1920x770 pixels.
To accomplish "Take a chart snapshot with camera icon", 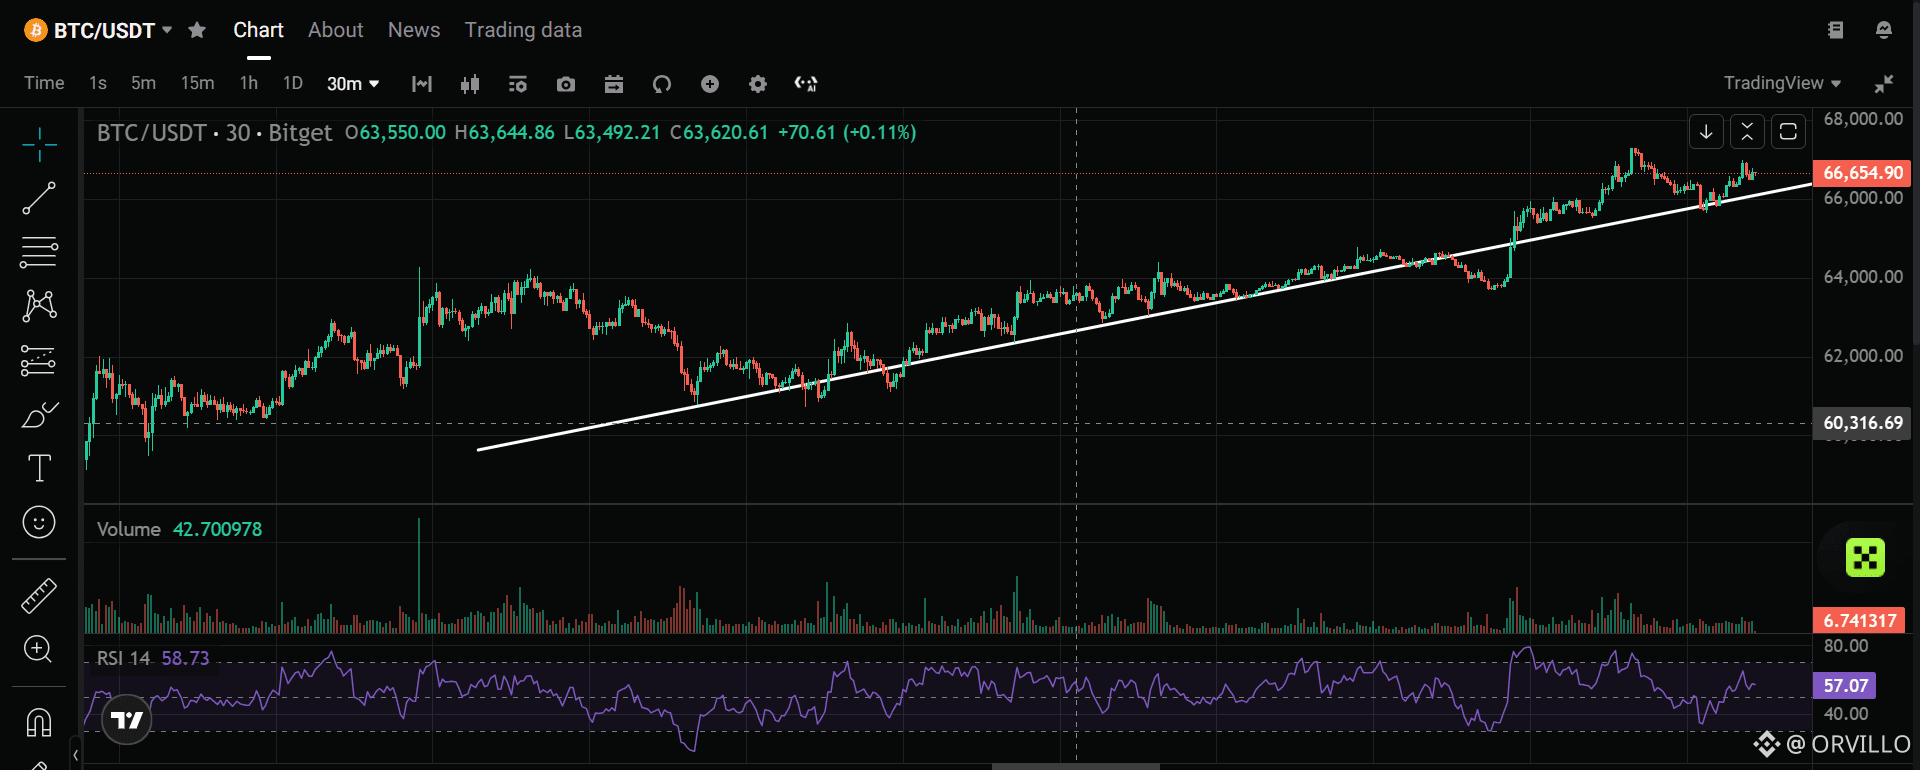I will [566, 84].
